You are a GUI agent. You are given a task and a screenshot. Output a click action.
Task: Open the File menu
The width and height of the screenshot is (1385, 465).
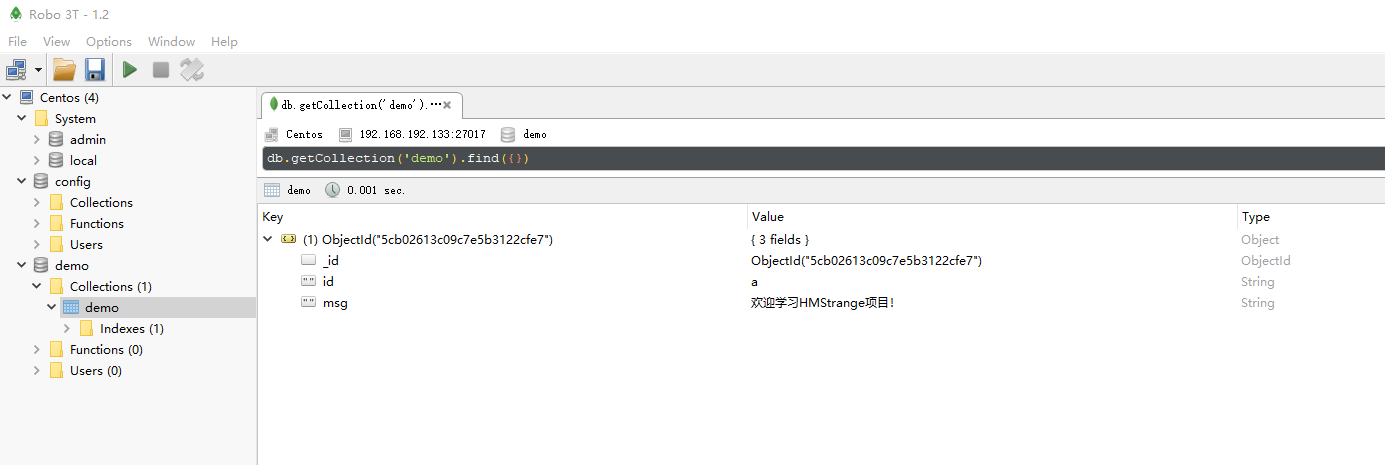click(17, 41)
